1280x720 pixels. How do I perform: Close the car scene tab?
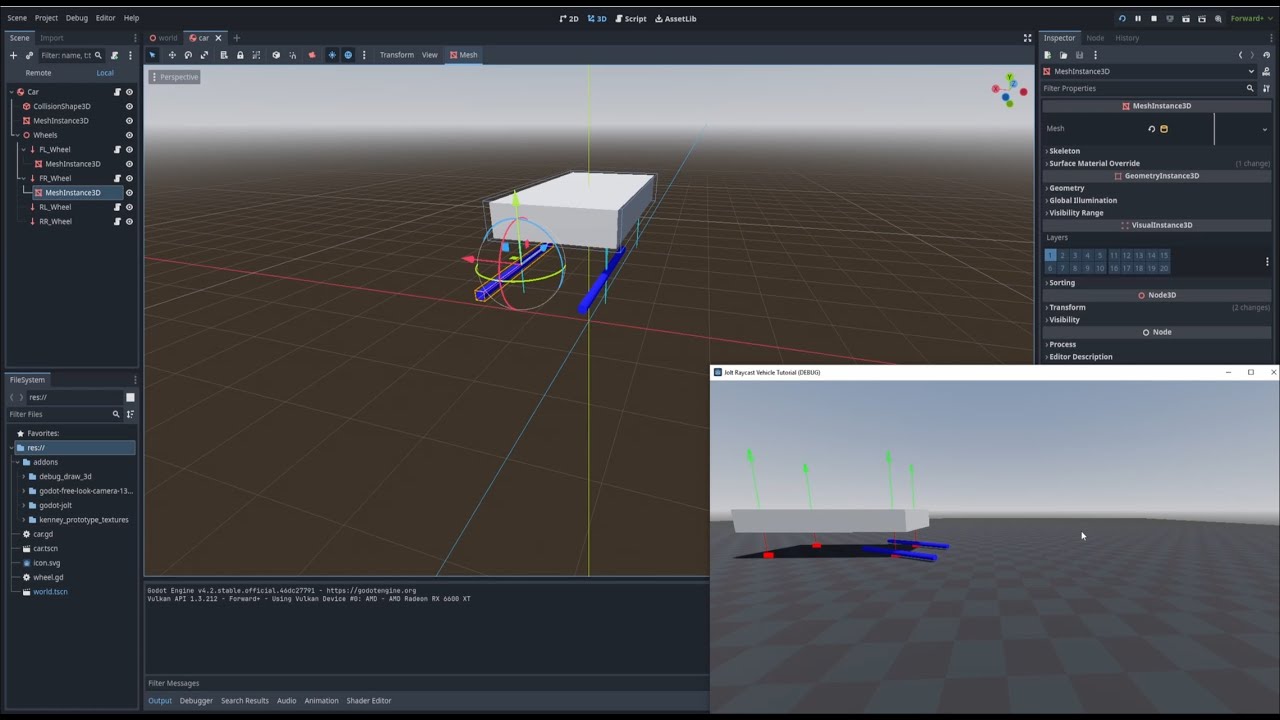coord(218,38)
